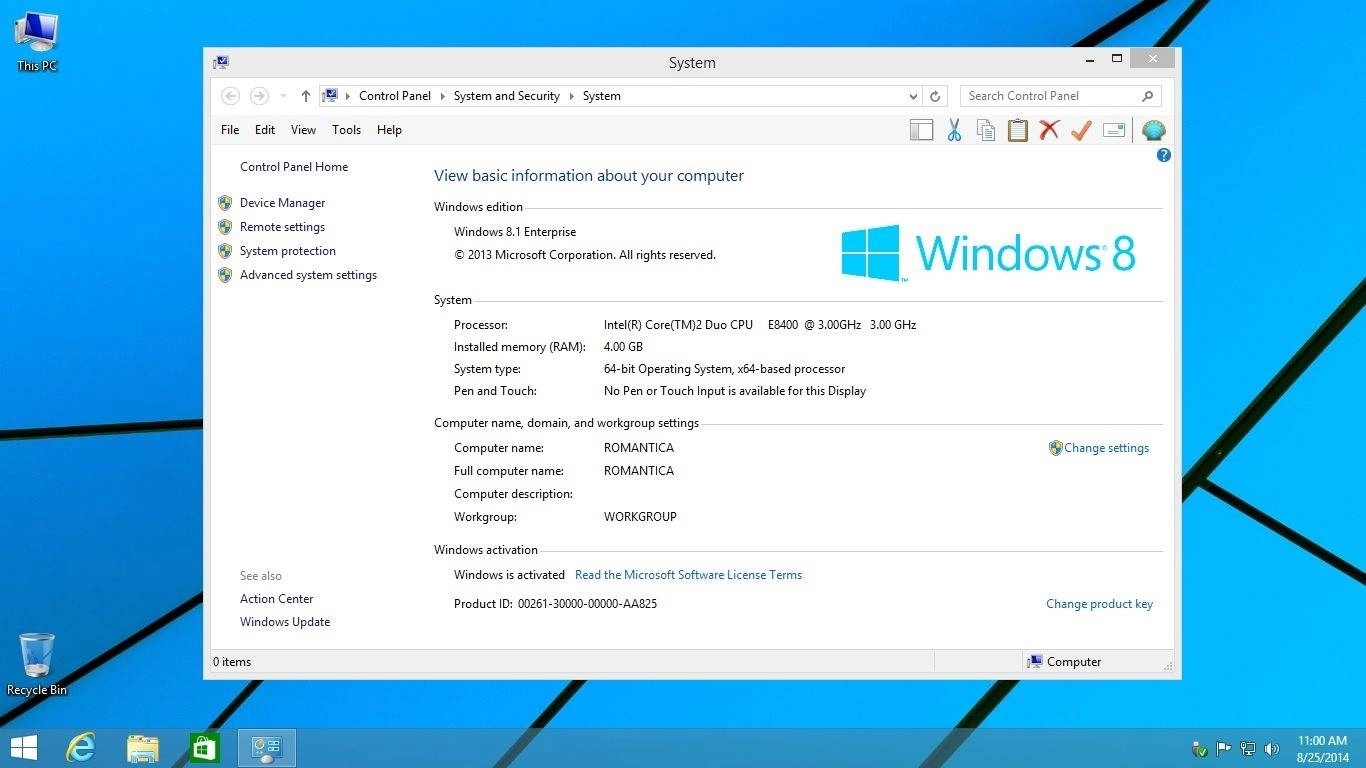Open the File menu
1366x768 pixels.
click(x=230, y=130)
